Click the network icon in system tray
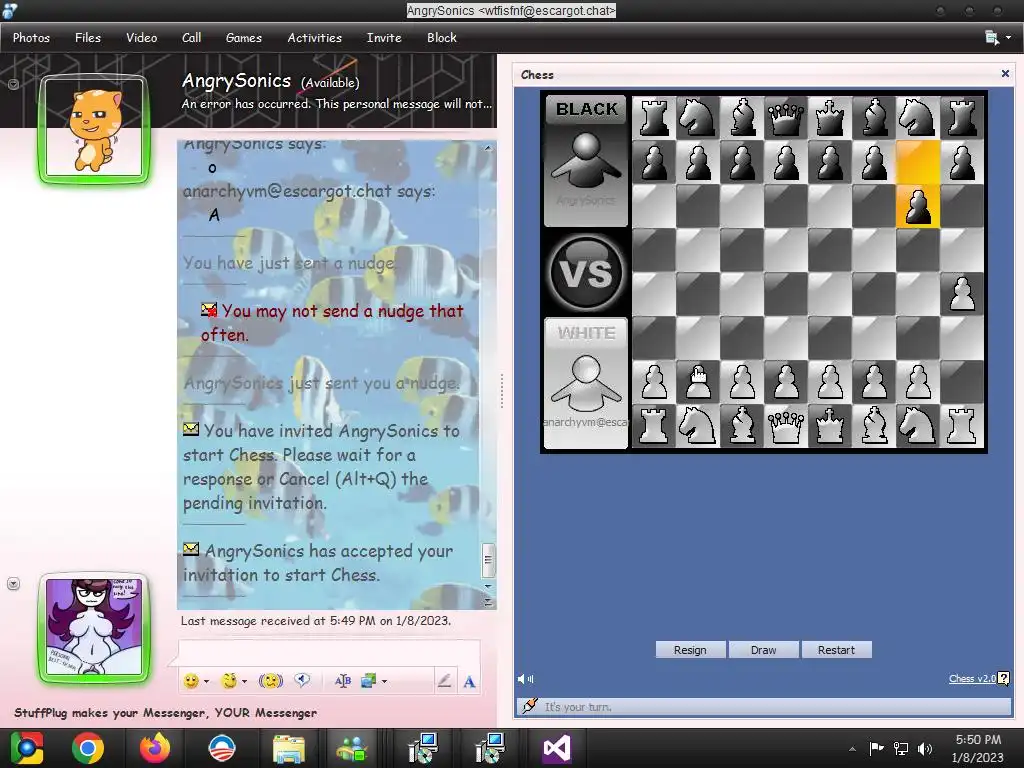The width and height of the screenshot is (1024, 768). pyautogui.click(x=901, y=748)
